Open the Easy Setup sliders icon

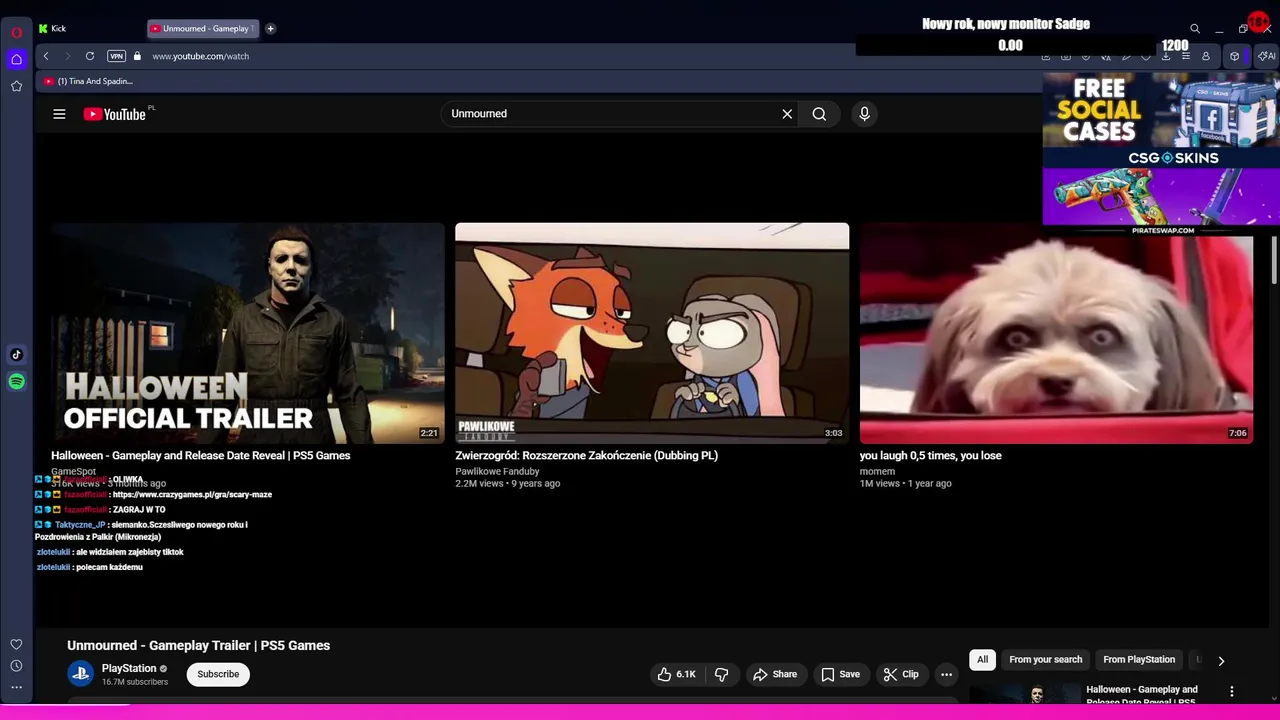pos(1186,56)
